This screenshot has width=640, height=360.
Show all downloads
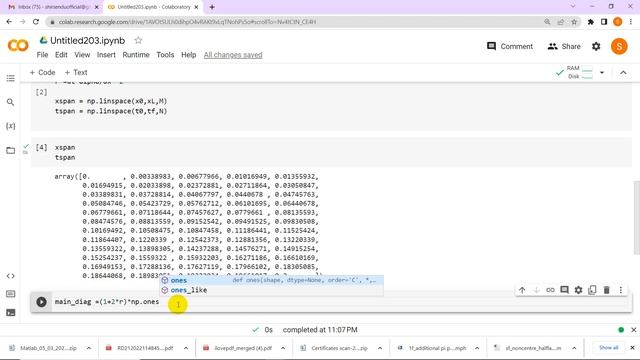(609, 348)
